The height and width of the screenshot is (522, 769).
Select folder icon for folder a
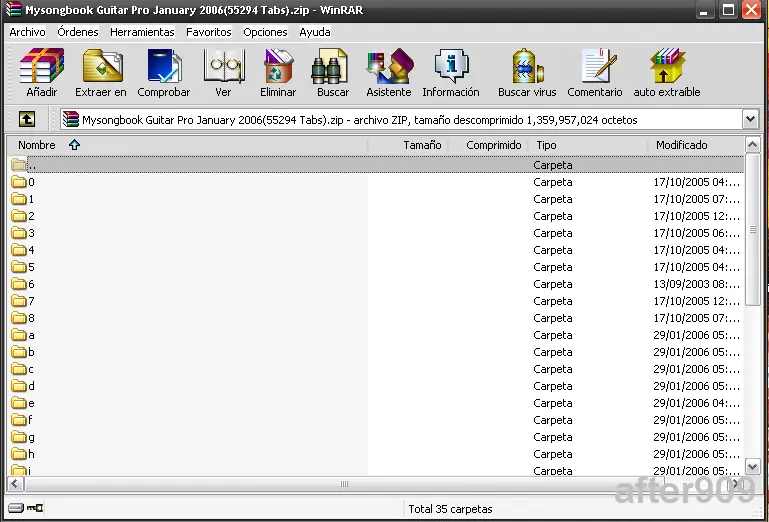pos(19,335)
